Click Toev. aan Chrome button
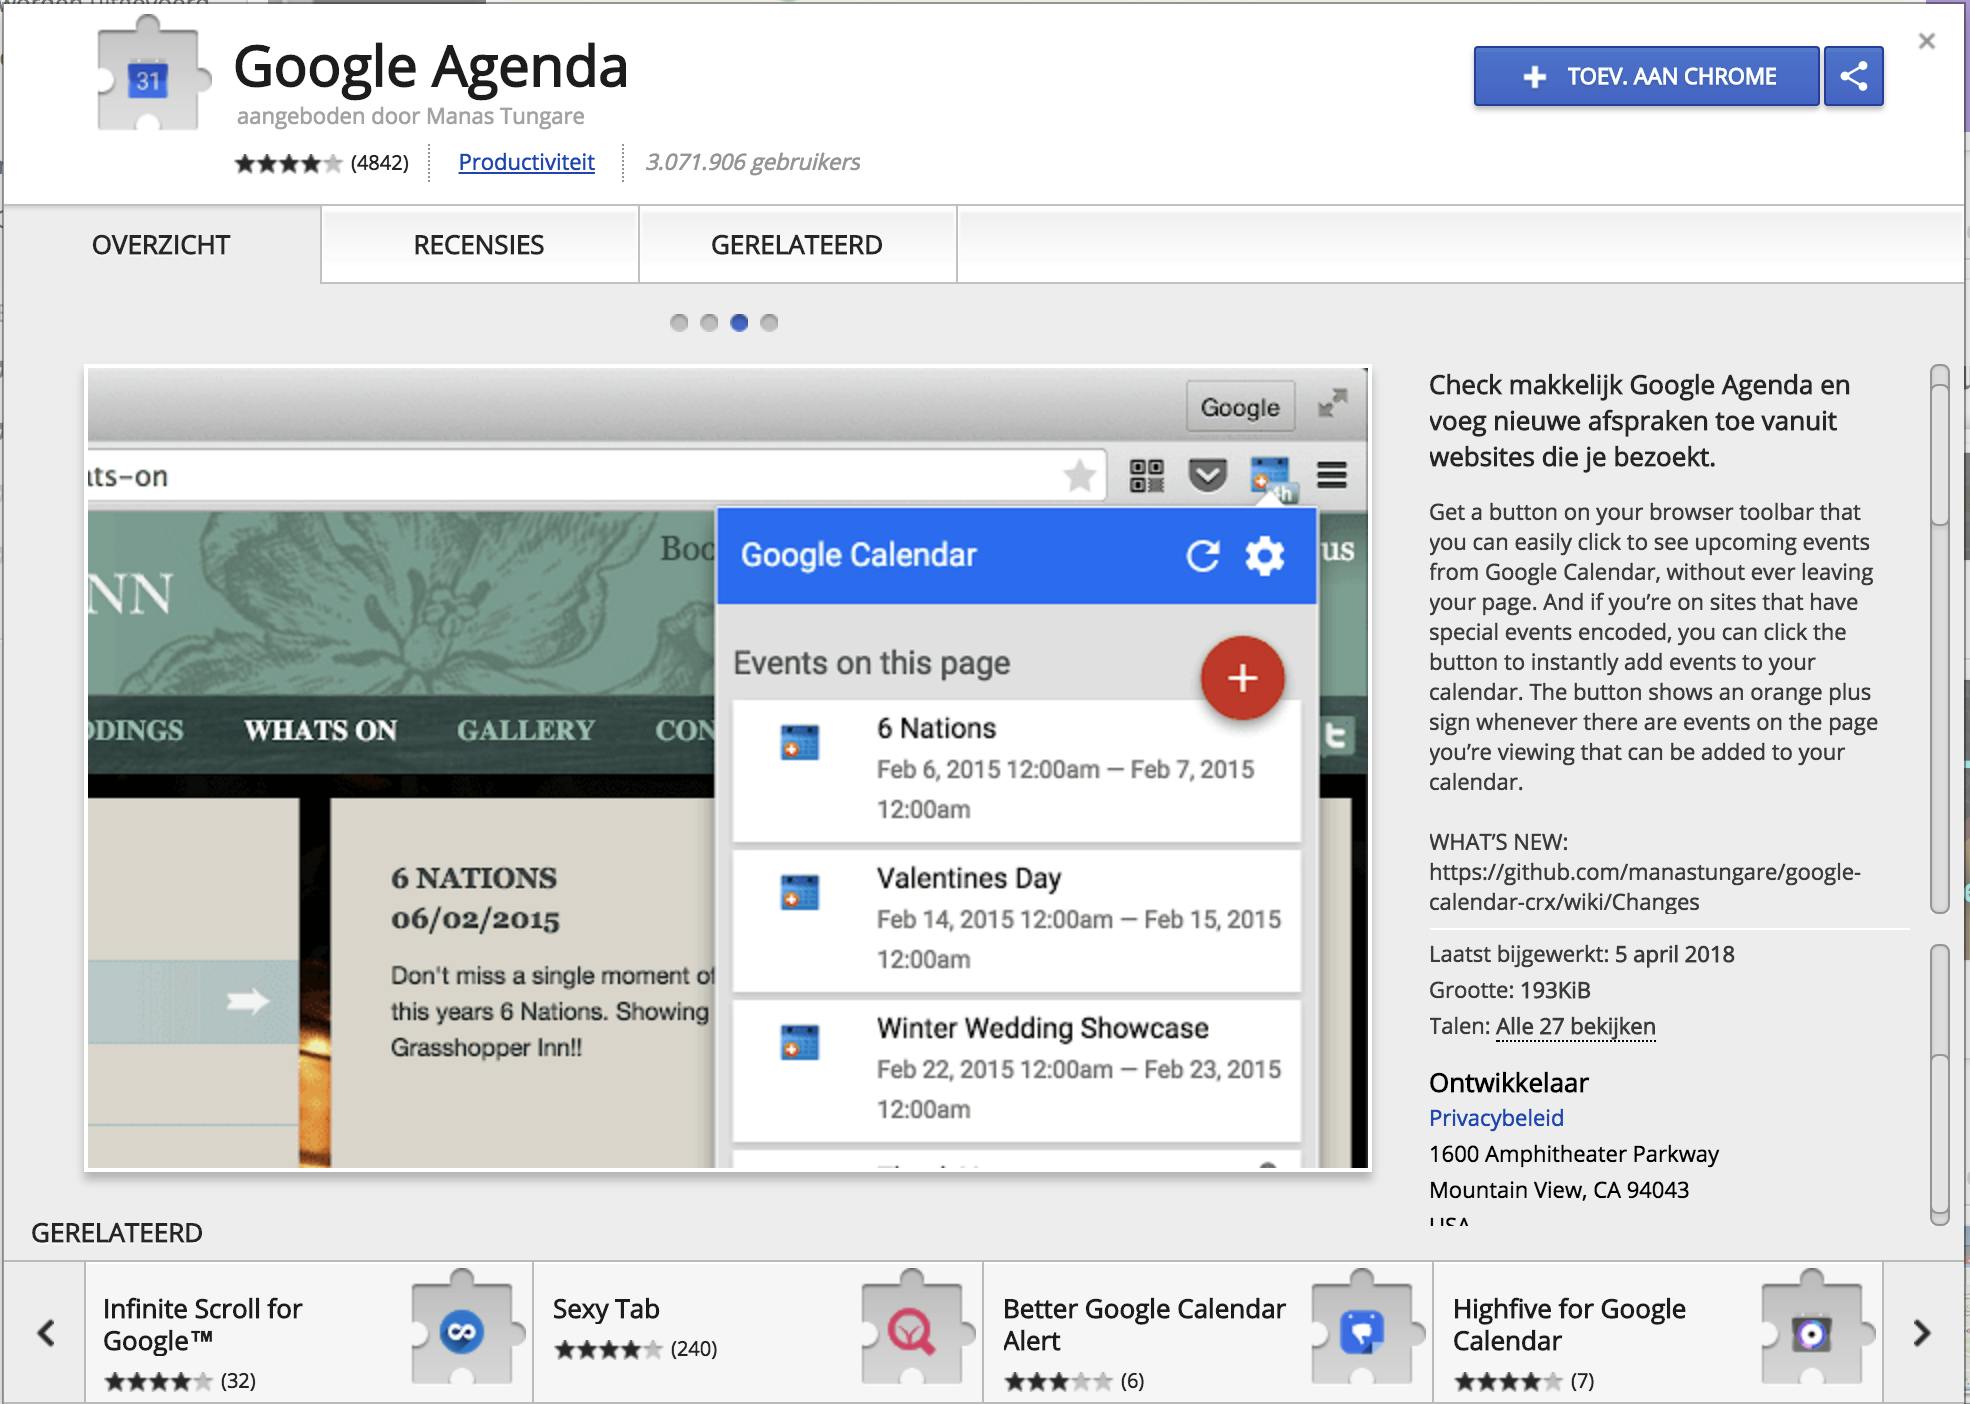This screenshot has width=1970, height=1404. click(1646, 76)
